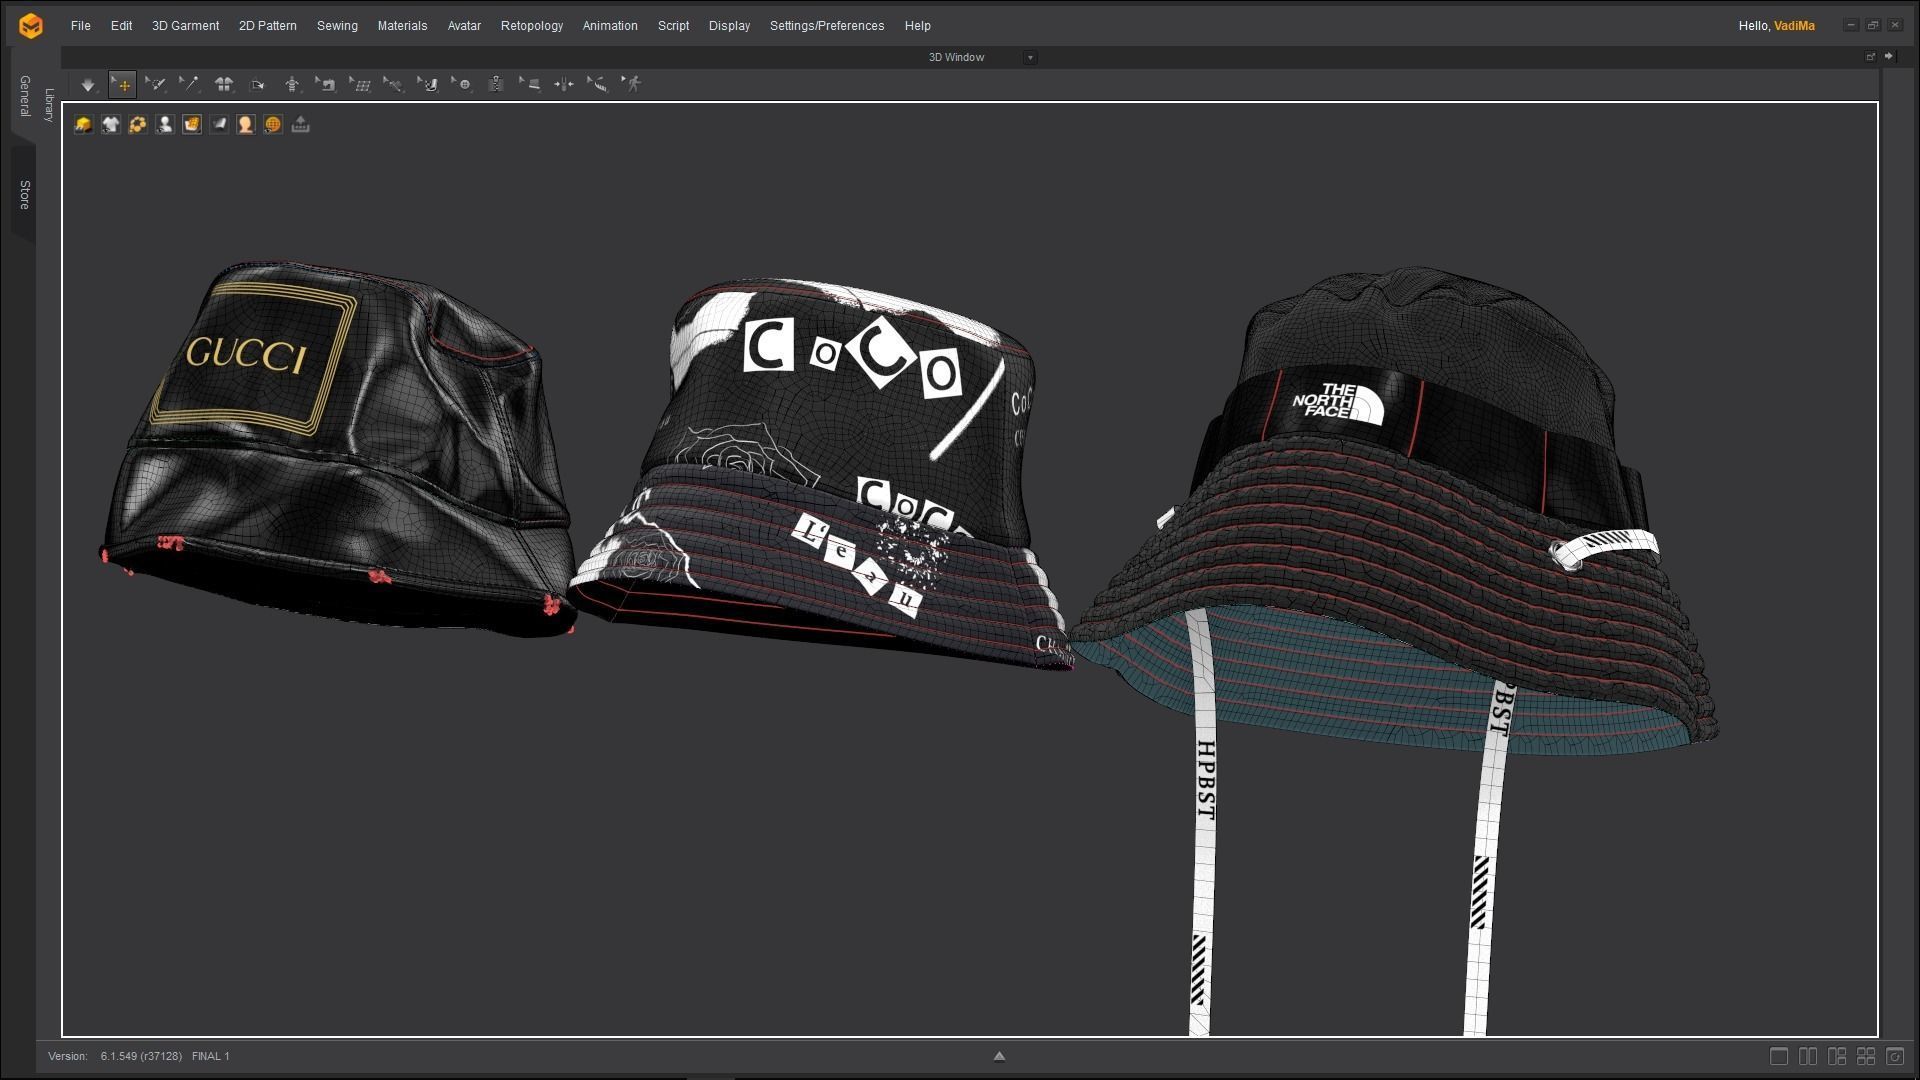Open the Display menu
The height and width of the screenshot is (1080, 1920).
pyautogui.click(x=729, y=26)
